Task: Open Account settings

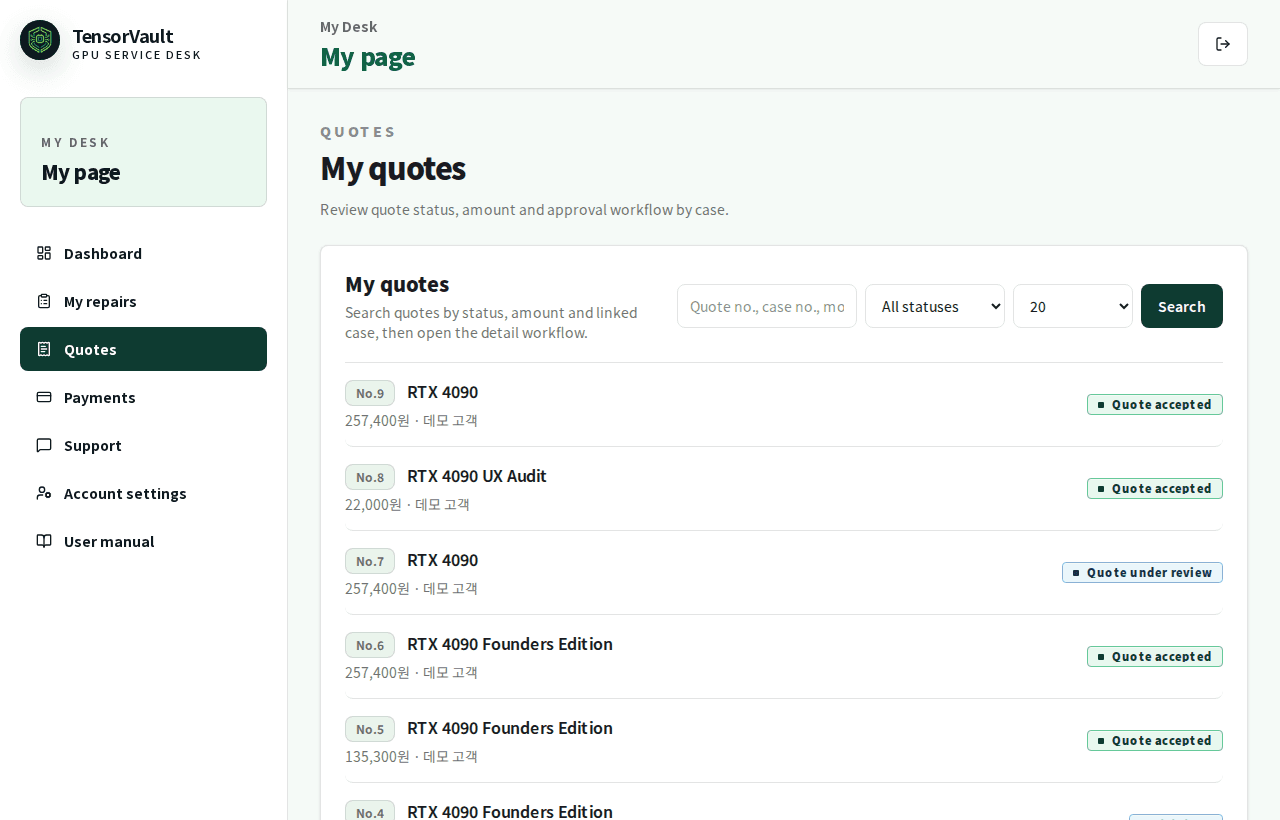Action: (x=143, y=493)
